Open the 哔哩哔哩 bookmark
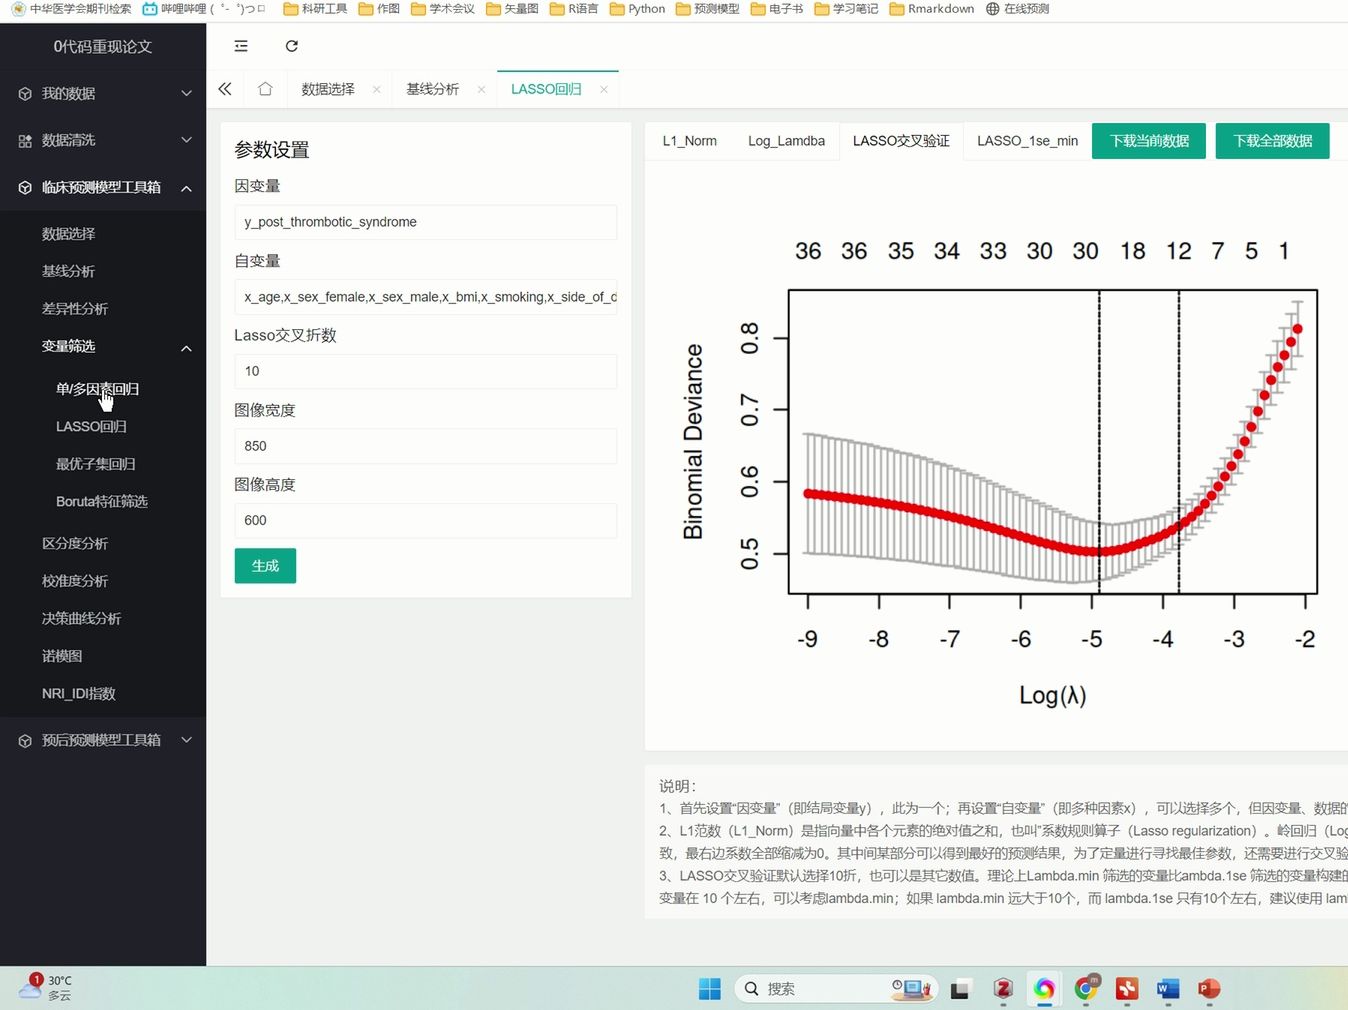 pos(204,9)
